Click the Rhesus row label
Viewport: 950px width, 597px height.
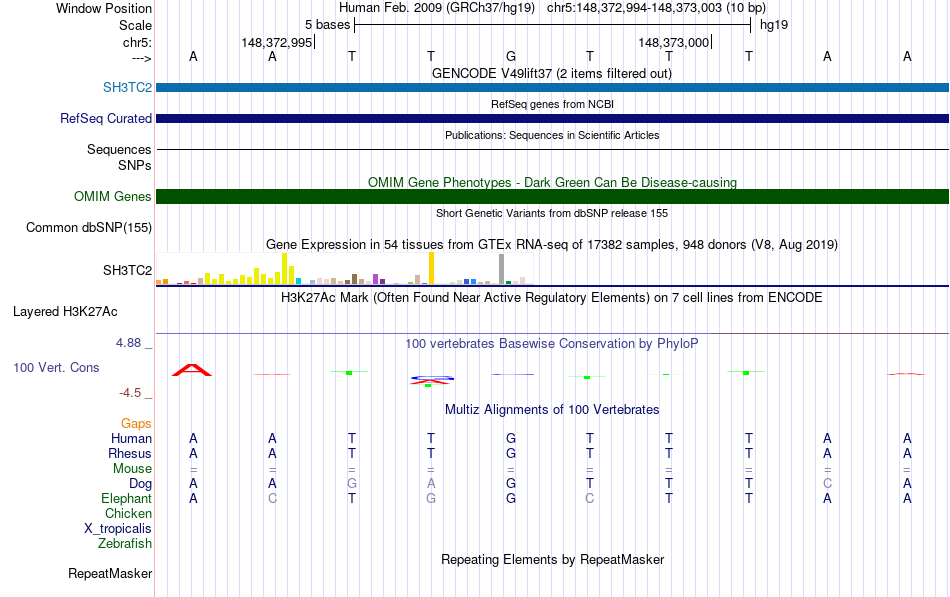click(130, 453)
